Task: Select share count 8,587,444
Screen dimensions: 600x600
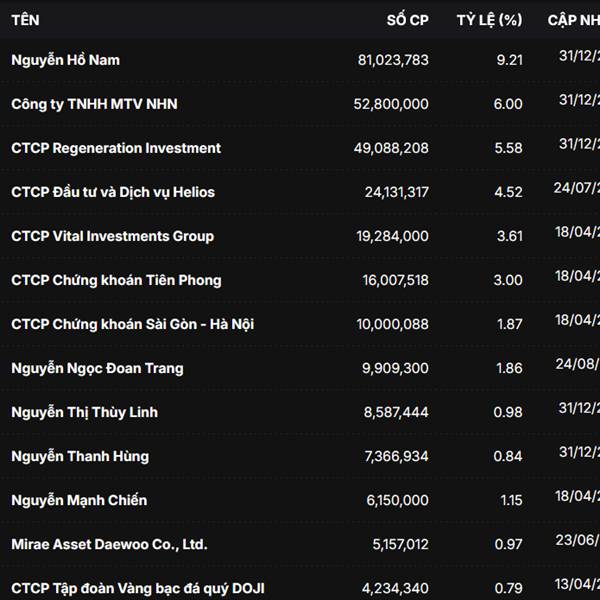Action: pos(396,412)
